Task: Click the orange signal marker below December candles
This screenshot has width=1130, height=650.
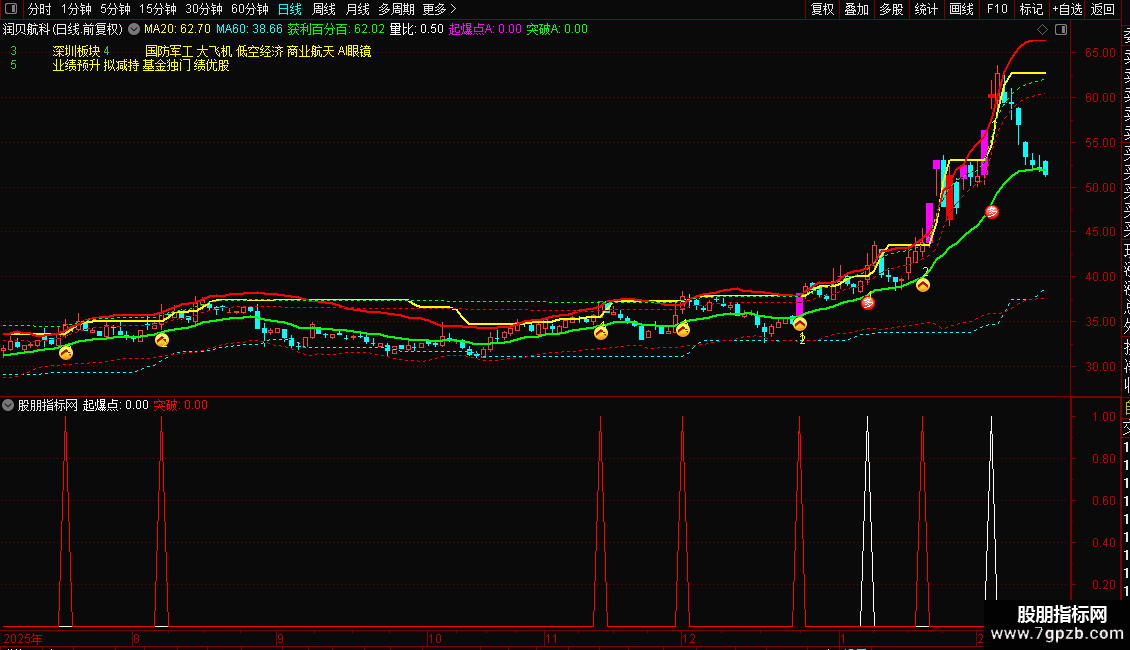Action: tap(683, 329)
